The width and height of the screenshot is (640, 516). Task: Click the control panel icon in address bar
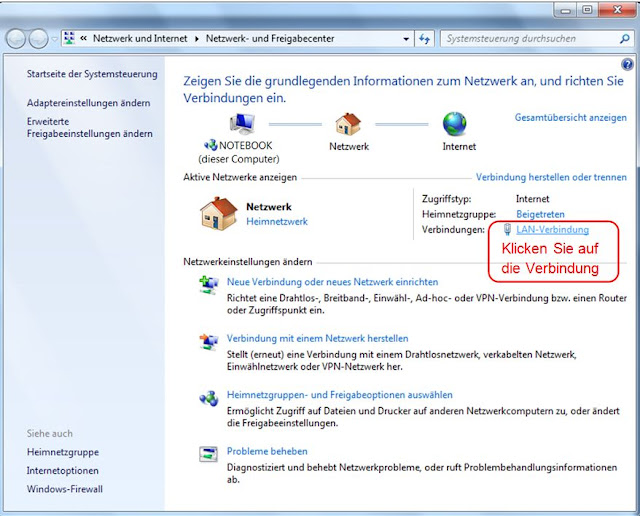click(70, 38)
